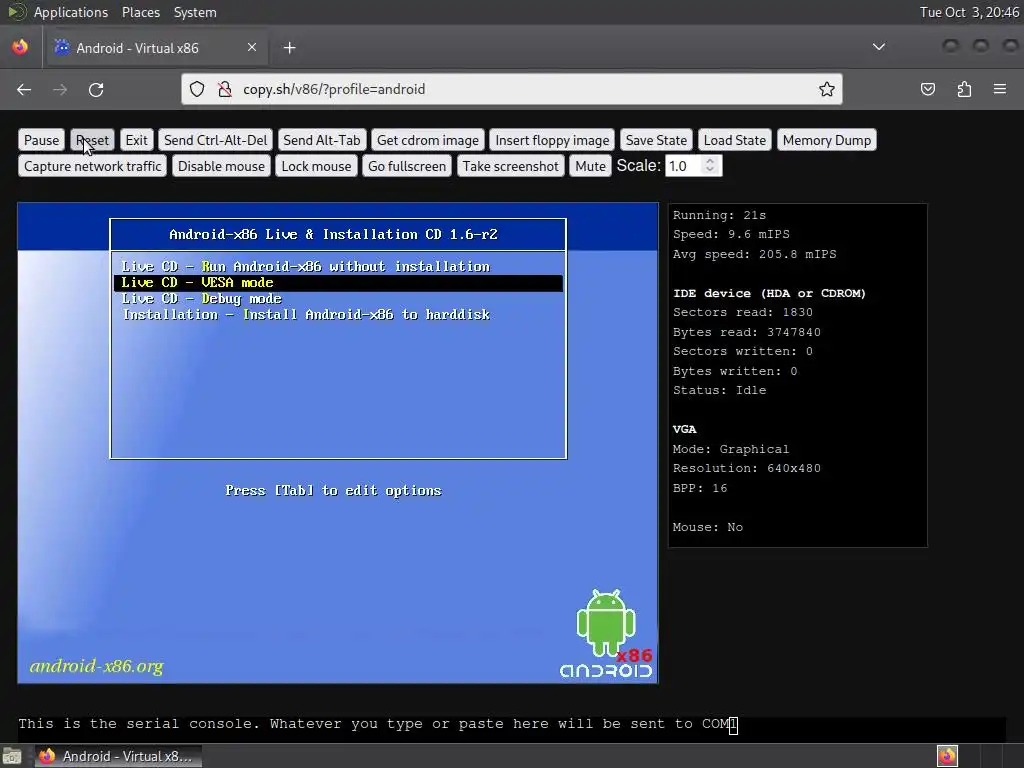Select Live CD - VESA mode entry
1024x768 pixels.
(x=338, y=283)
